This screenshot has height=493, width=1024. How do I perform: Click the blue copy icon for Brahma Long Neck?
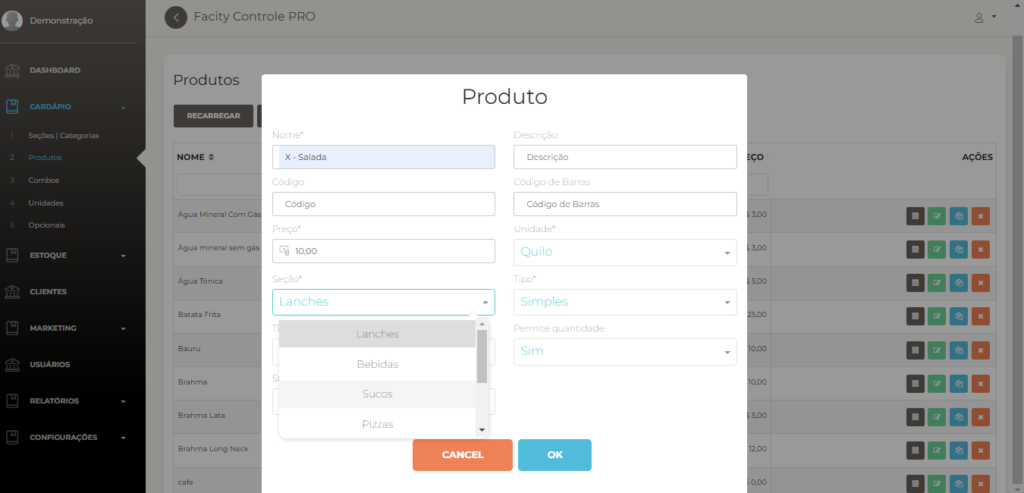[x=959, y=449]
